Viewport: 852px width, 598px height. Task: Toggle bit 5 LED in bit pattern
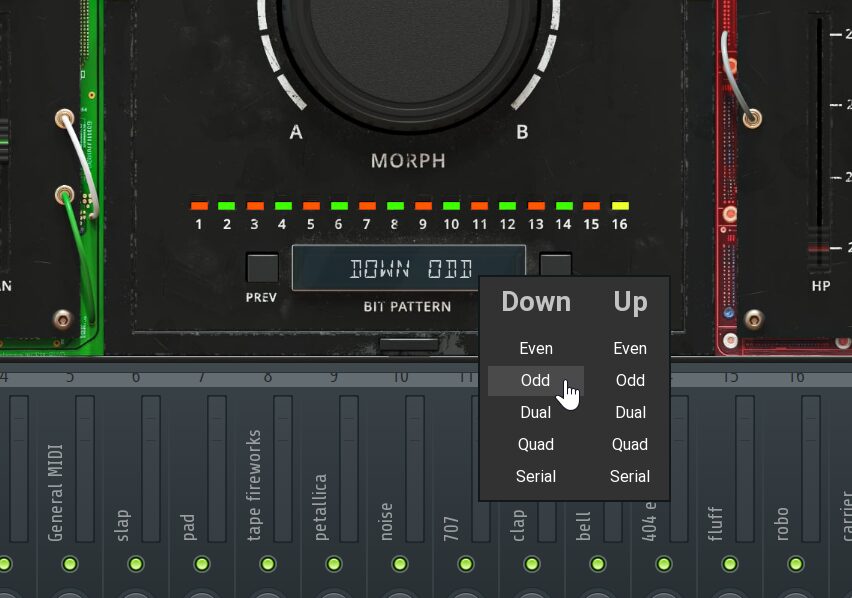click(x=311, y=206)
